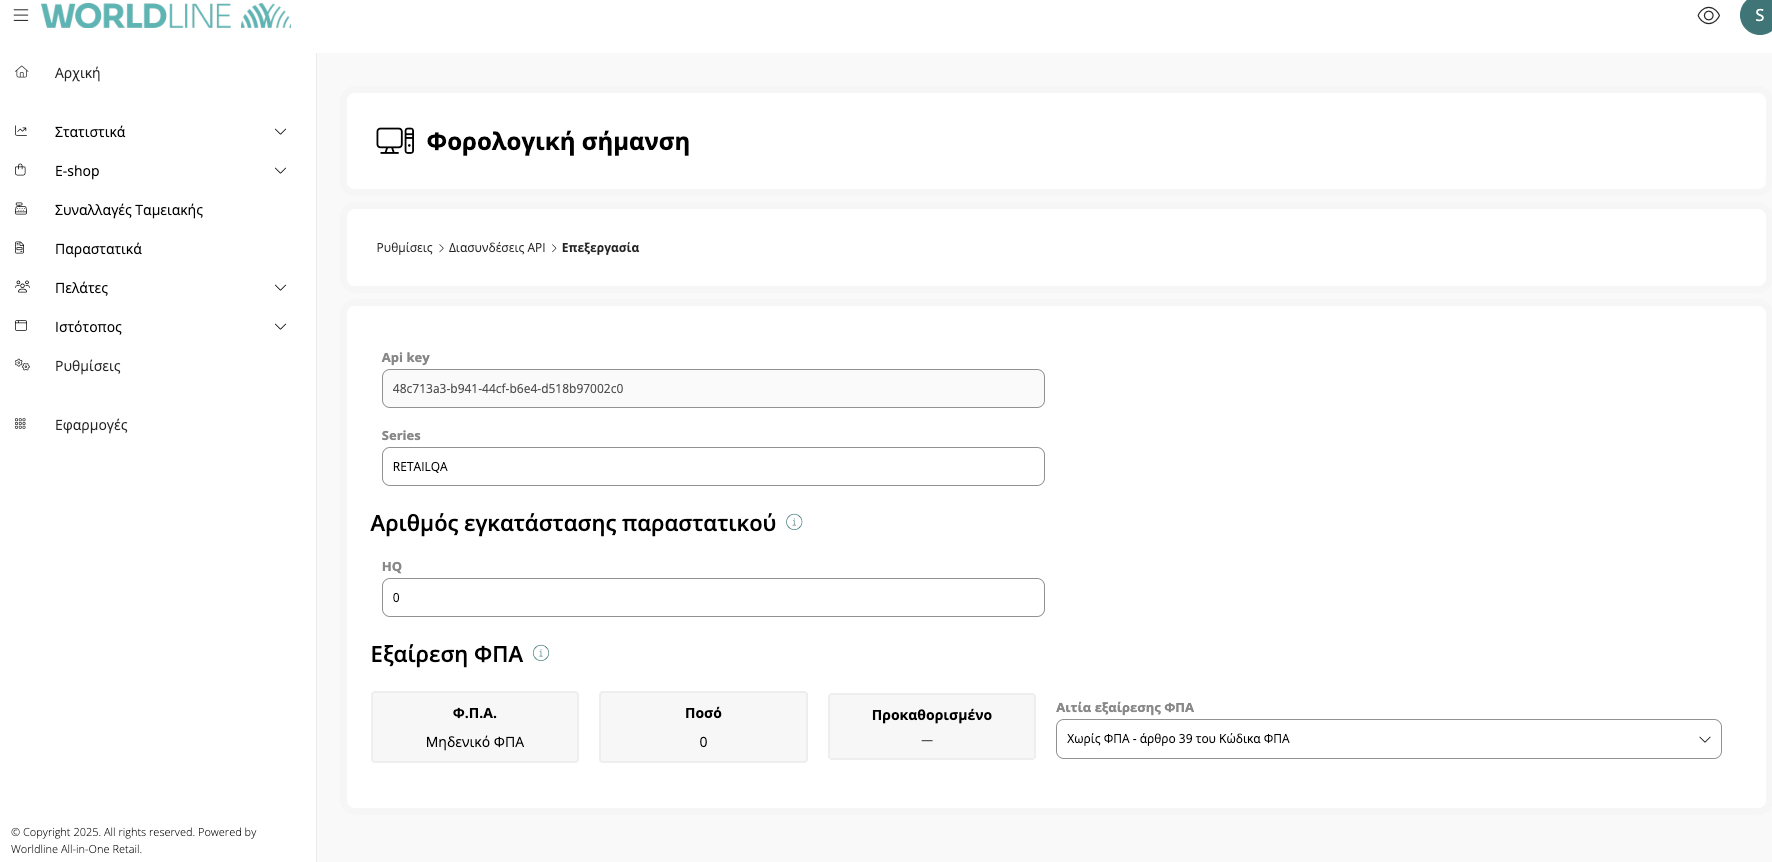The image size is (1772, 862).
Task: Click the hamburger menu icon
Action: pos(20,16)
